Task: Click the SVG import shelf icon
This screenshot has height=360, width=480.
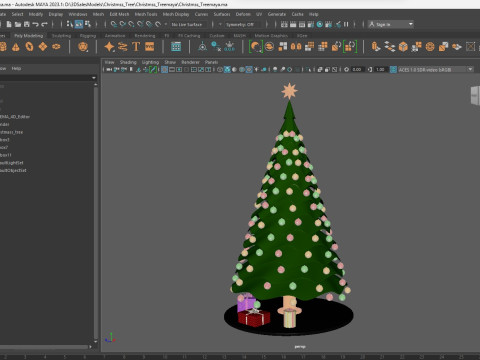Action: click(149, 47)
